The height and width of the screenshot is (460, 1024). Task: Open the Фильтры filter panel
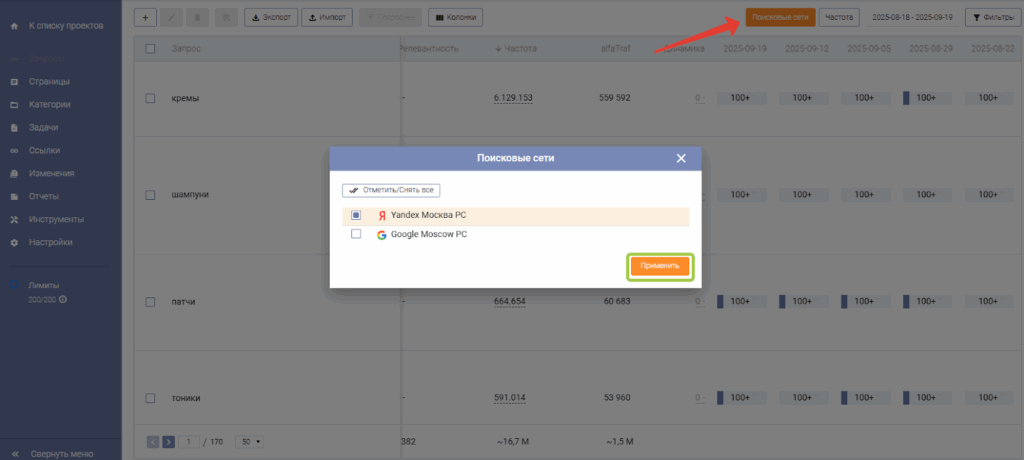point(990,17)
